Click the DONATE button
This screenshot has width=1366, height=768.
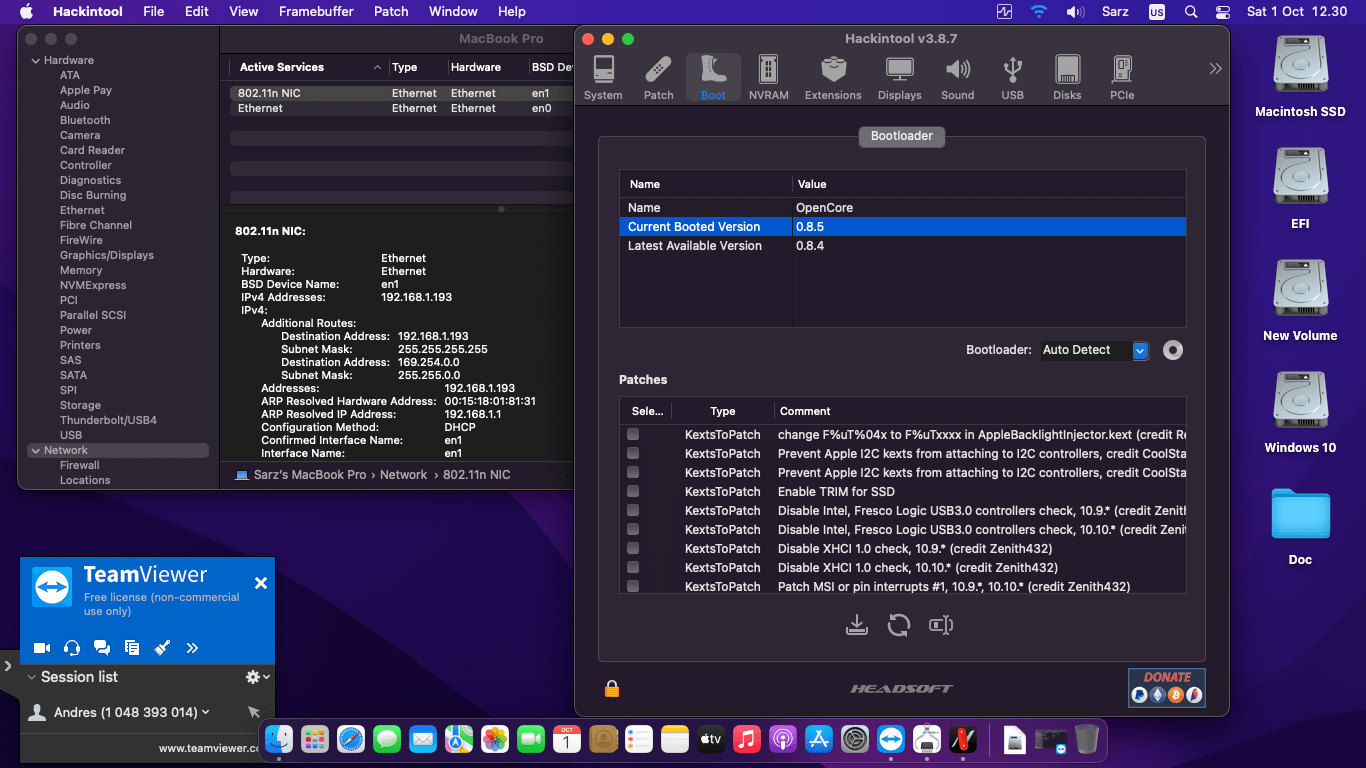tap(1166, 687)
